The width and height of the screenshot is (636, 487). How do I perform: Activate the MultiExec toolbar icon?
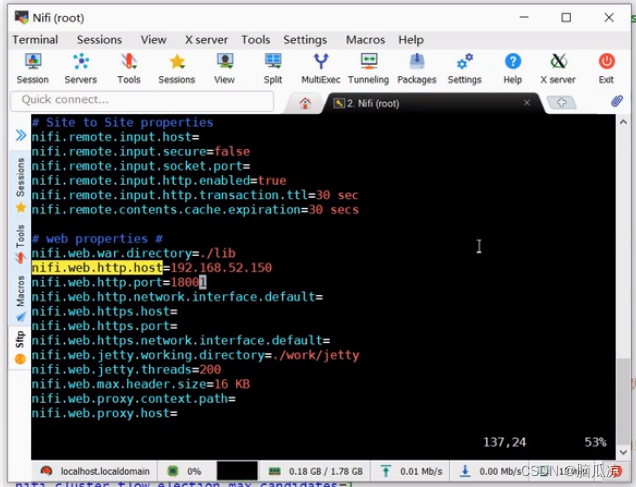[321, 69]
